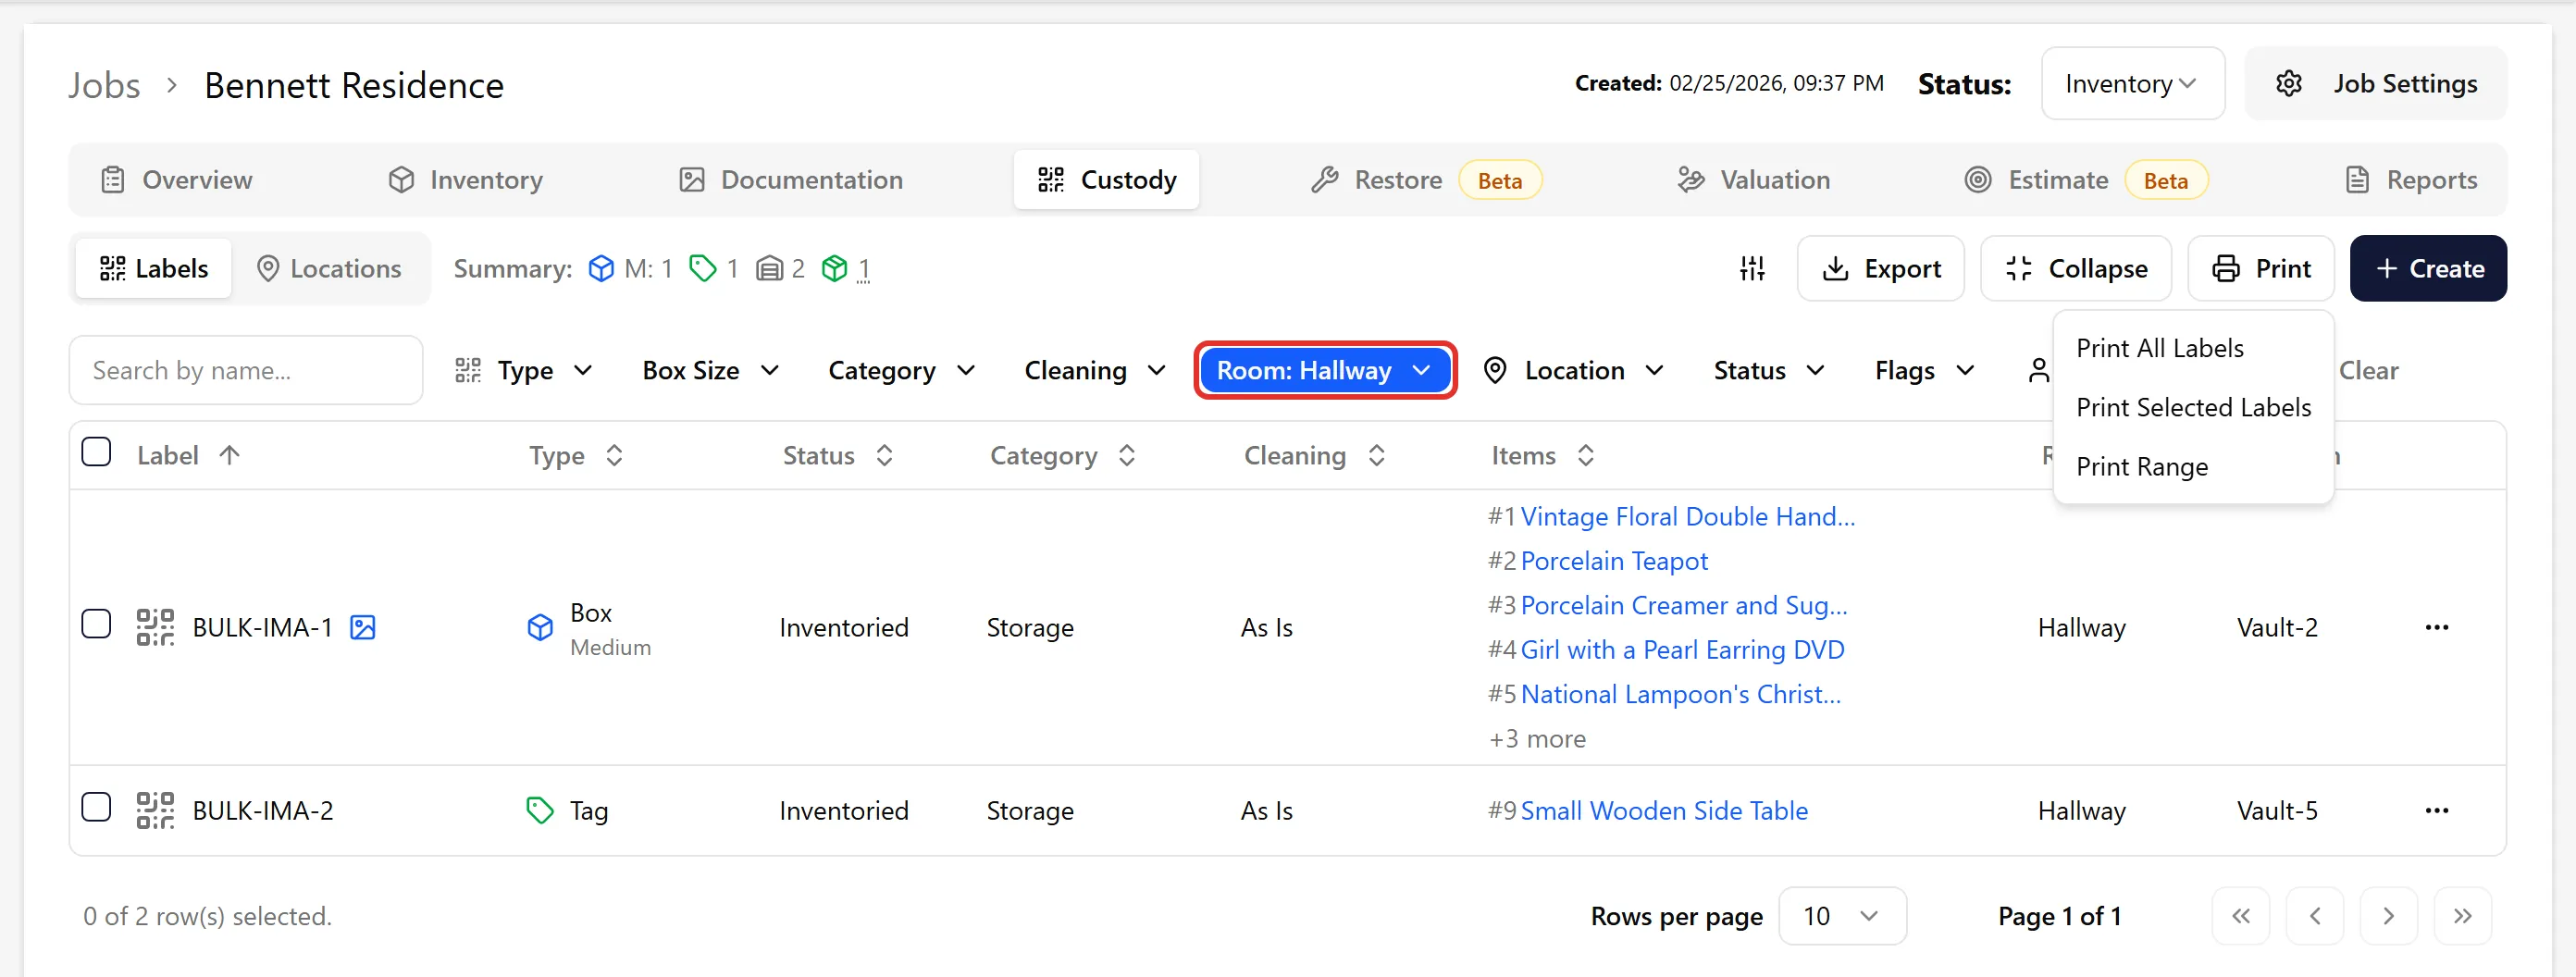Click QR code icon next to BULK-IMA-1
The width and height of the screenshot is (2576, 977).
155,627
